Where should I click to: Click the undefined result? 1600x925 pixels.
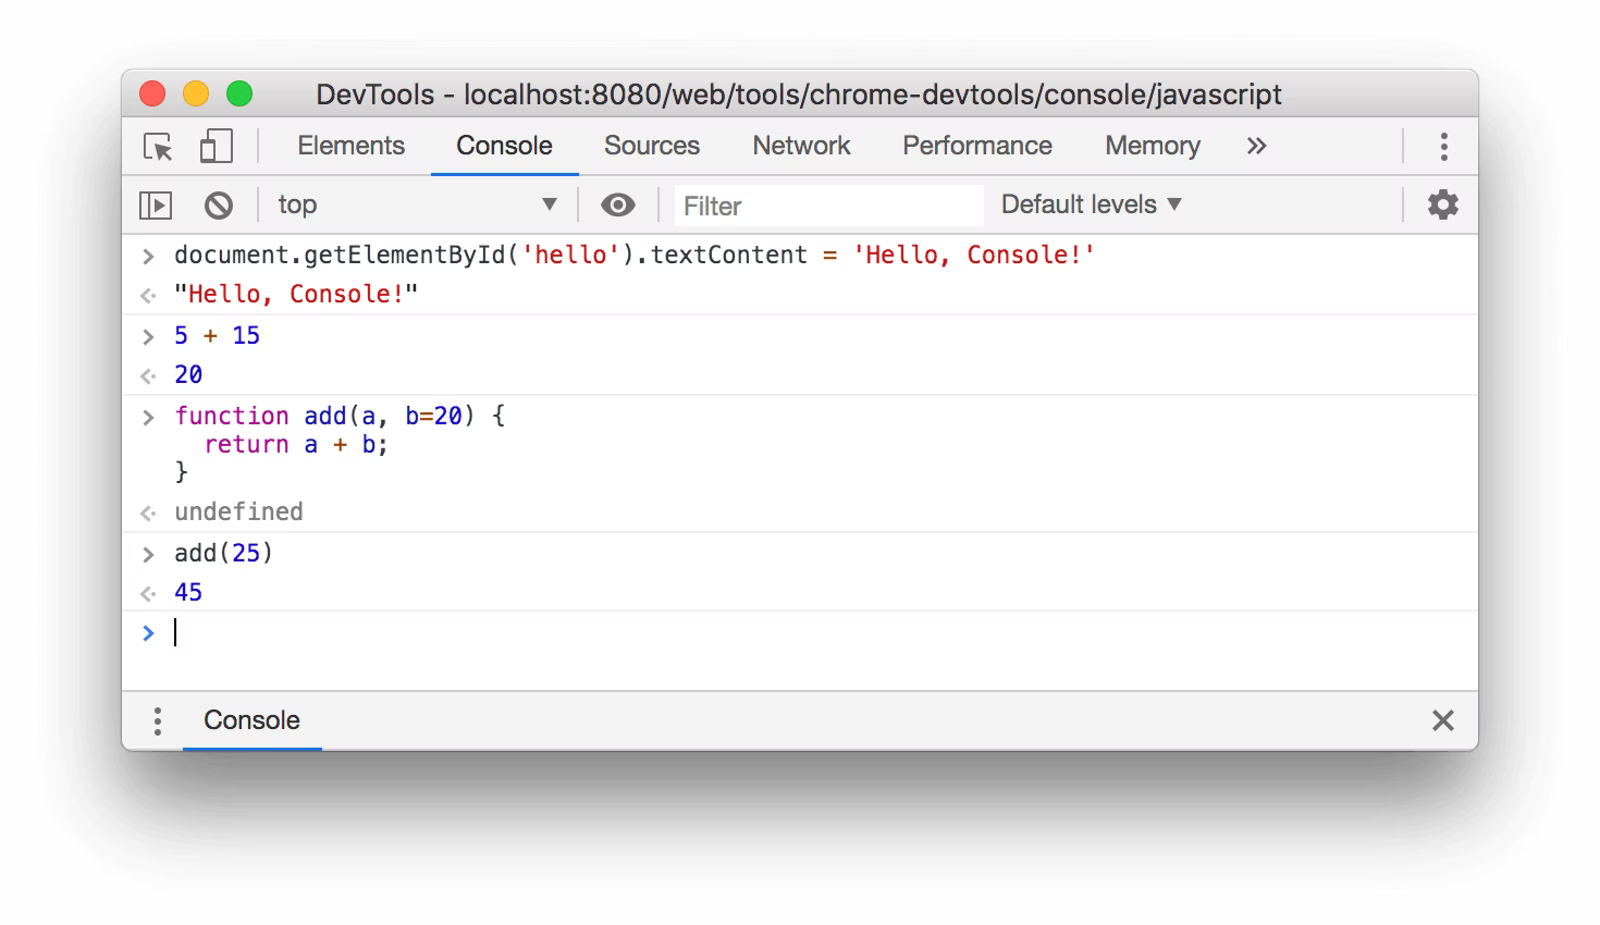(x=239, y=512)
